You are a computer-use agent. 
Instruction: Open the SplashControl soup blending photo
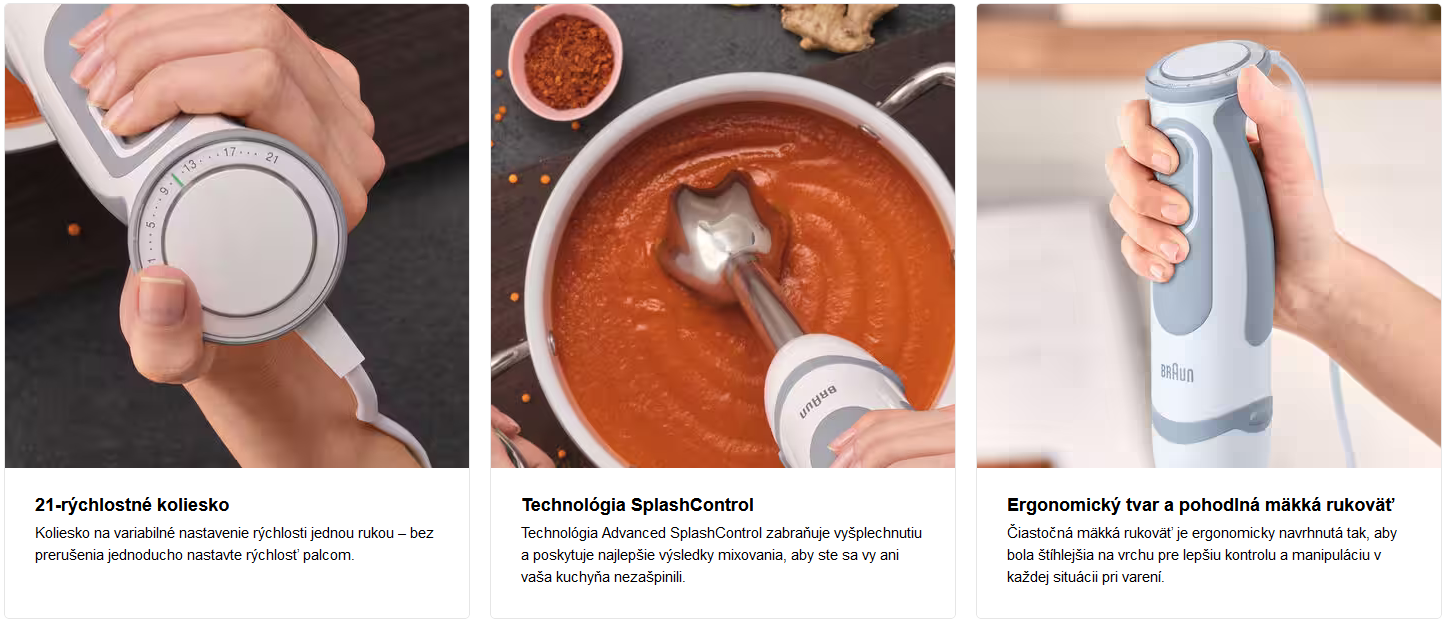click(x=723, y=236)
